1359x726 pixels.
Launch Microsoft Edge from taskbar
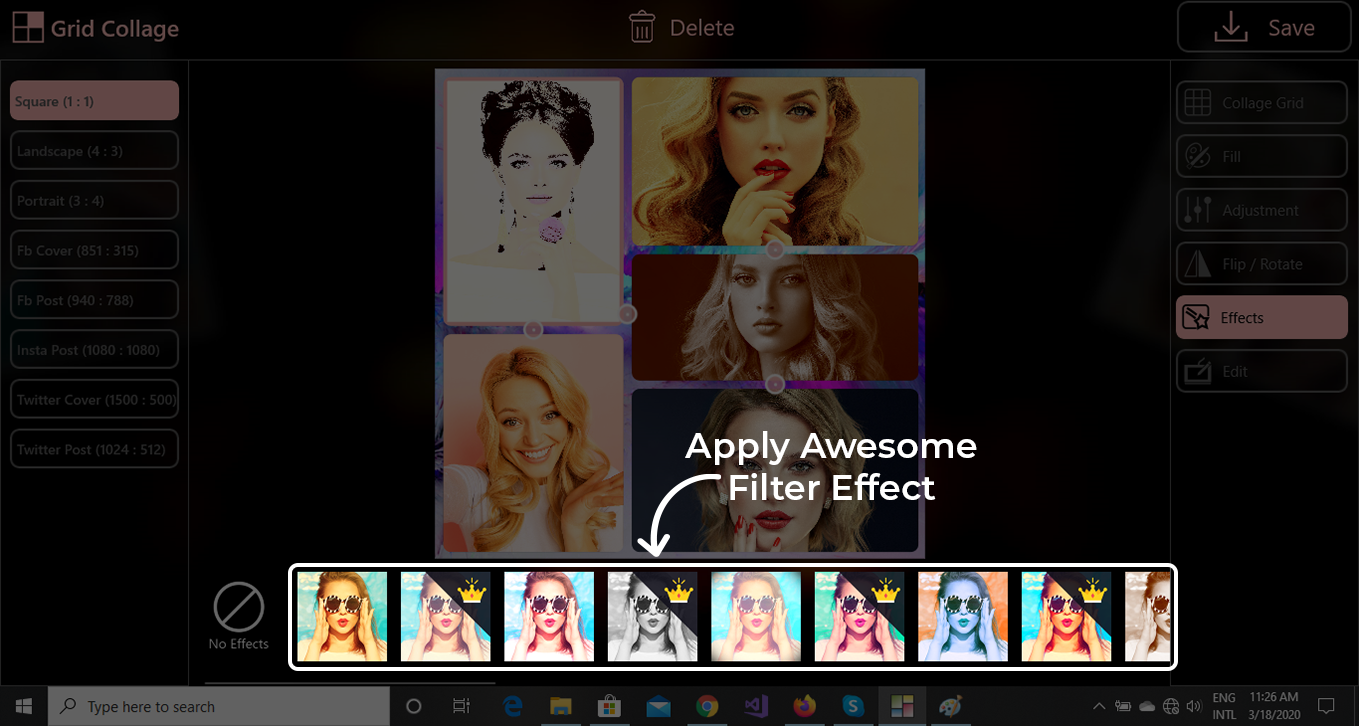(x=513, y=706)
